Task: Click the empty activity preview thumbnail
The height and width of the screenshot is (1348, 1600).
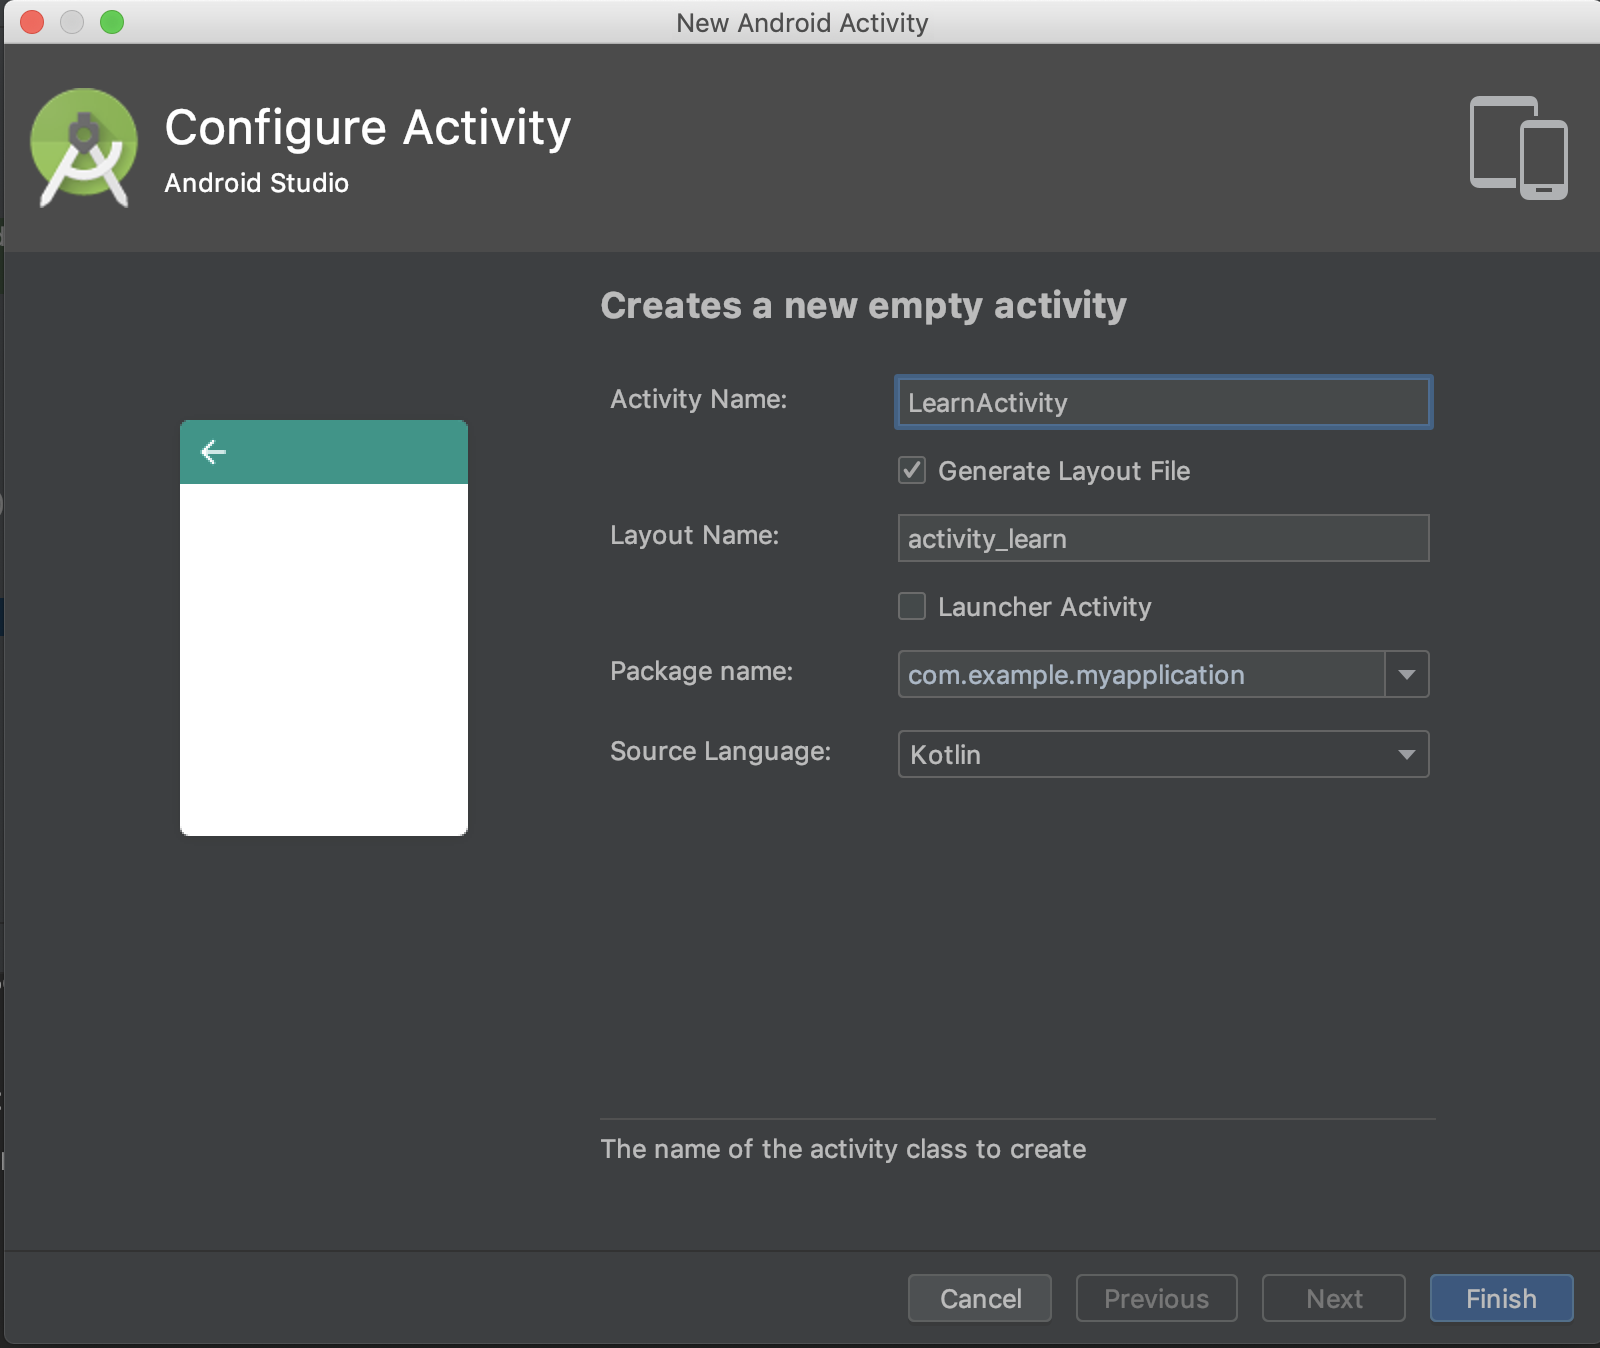Action: point(324,628)
